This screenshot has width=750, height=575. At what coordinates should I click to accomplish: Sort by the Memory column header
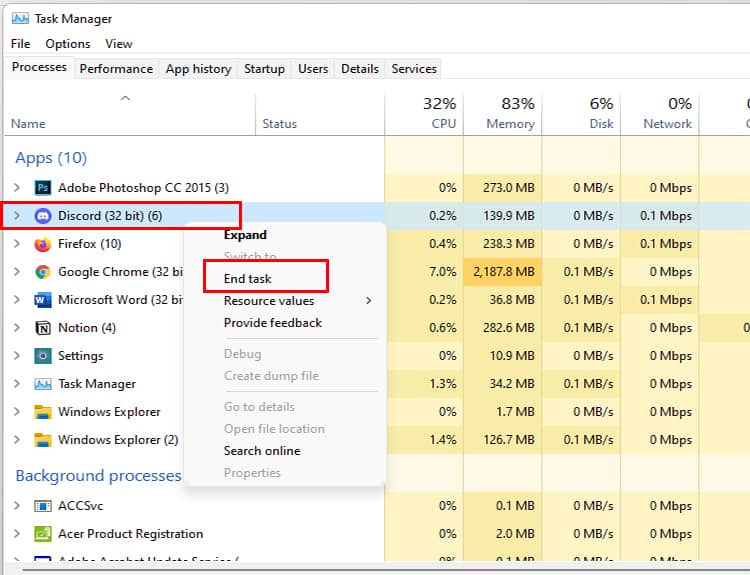[502, 115]
